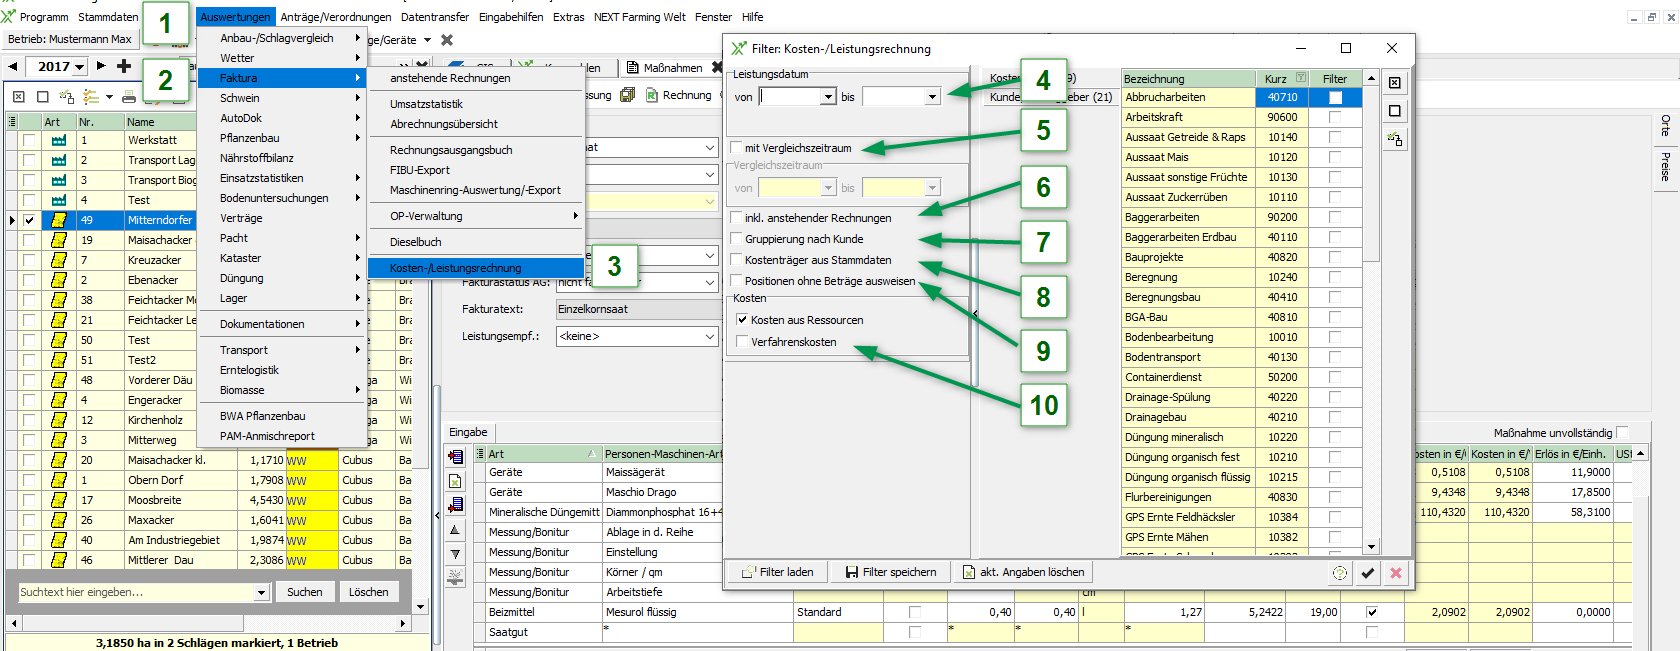
Task: Confirm filter with the checkmark icon
Action: pyautogui.click(x=1367, y=573)
